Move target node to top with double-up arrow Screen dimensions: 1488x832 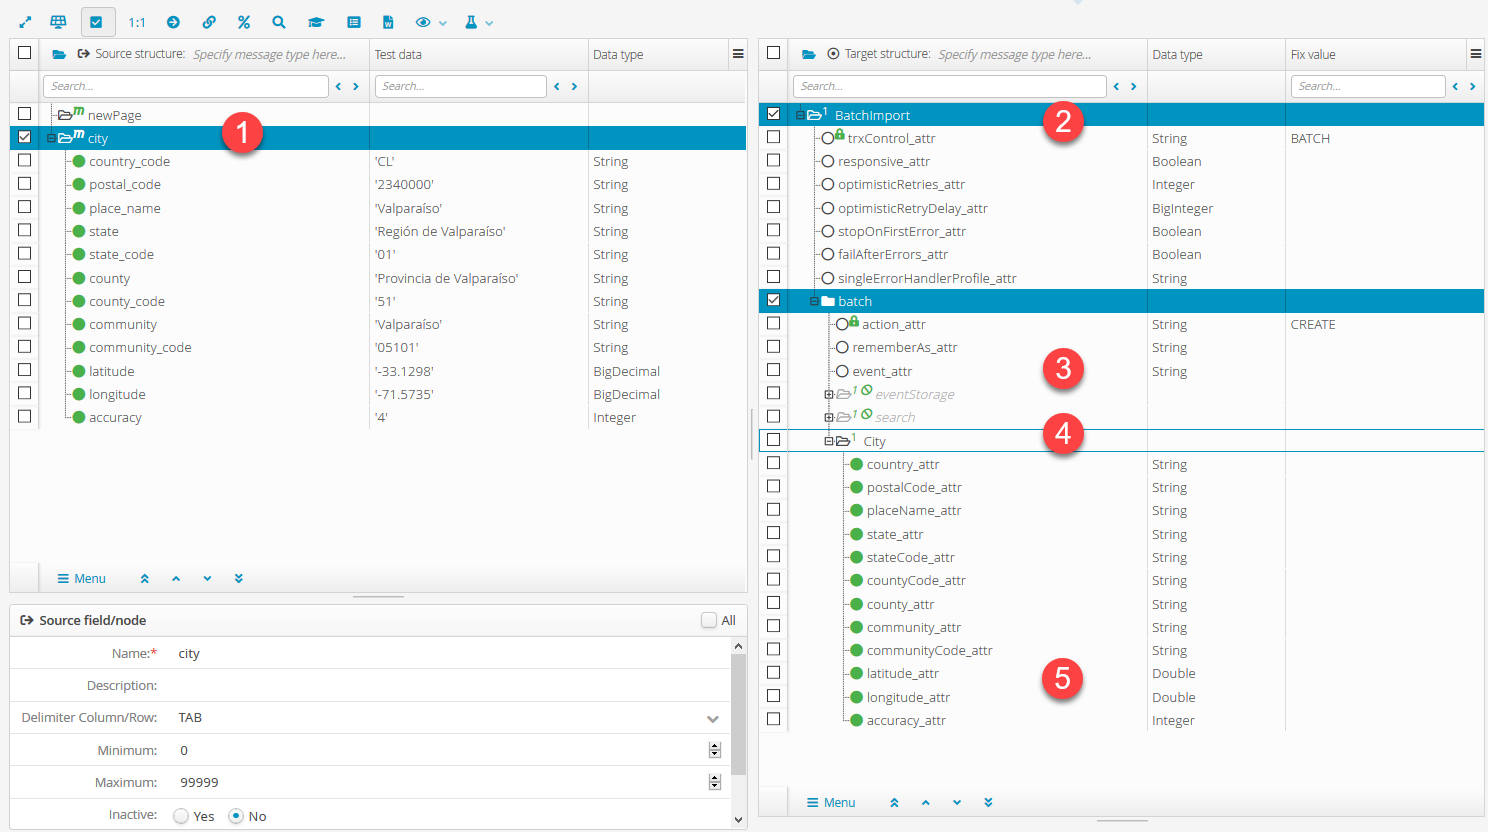[894, 802]
